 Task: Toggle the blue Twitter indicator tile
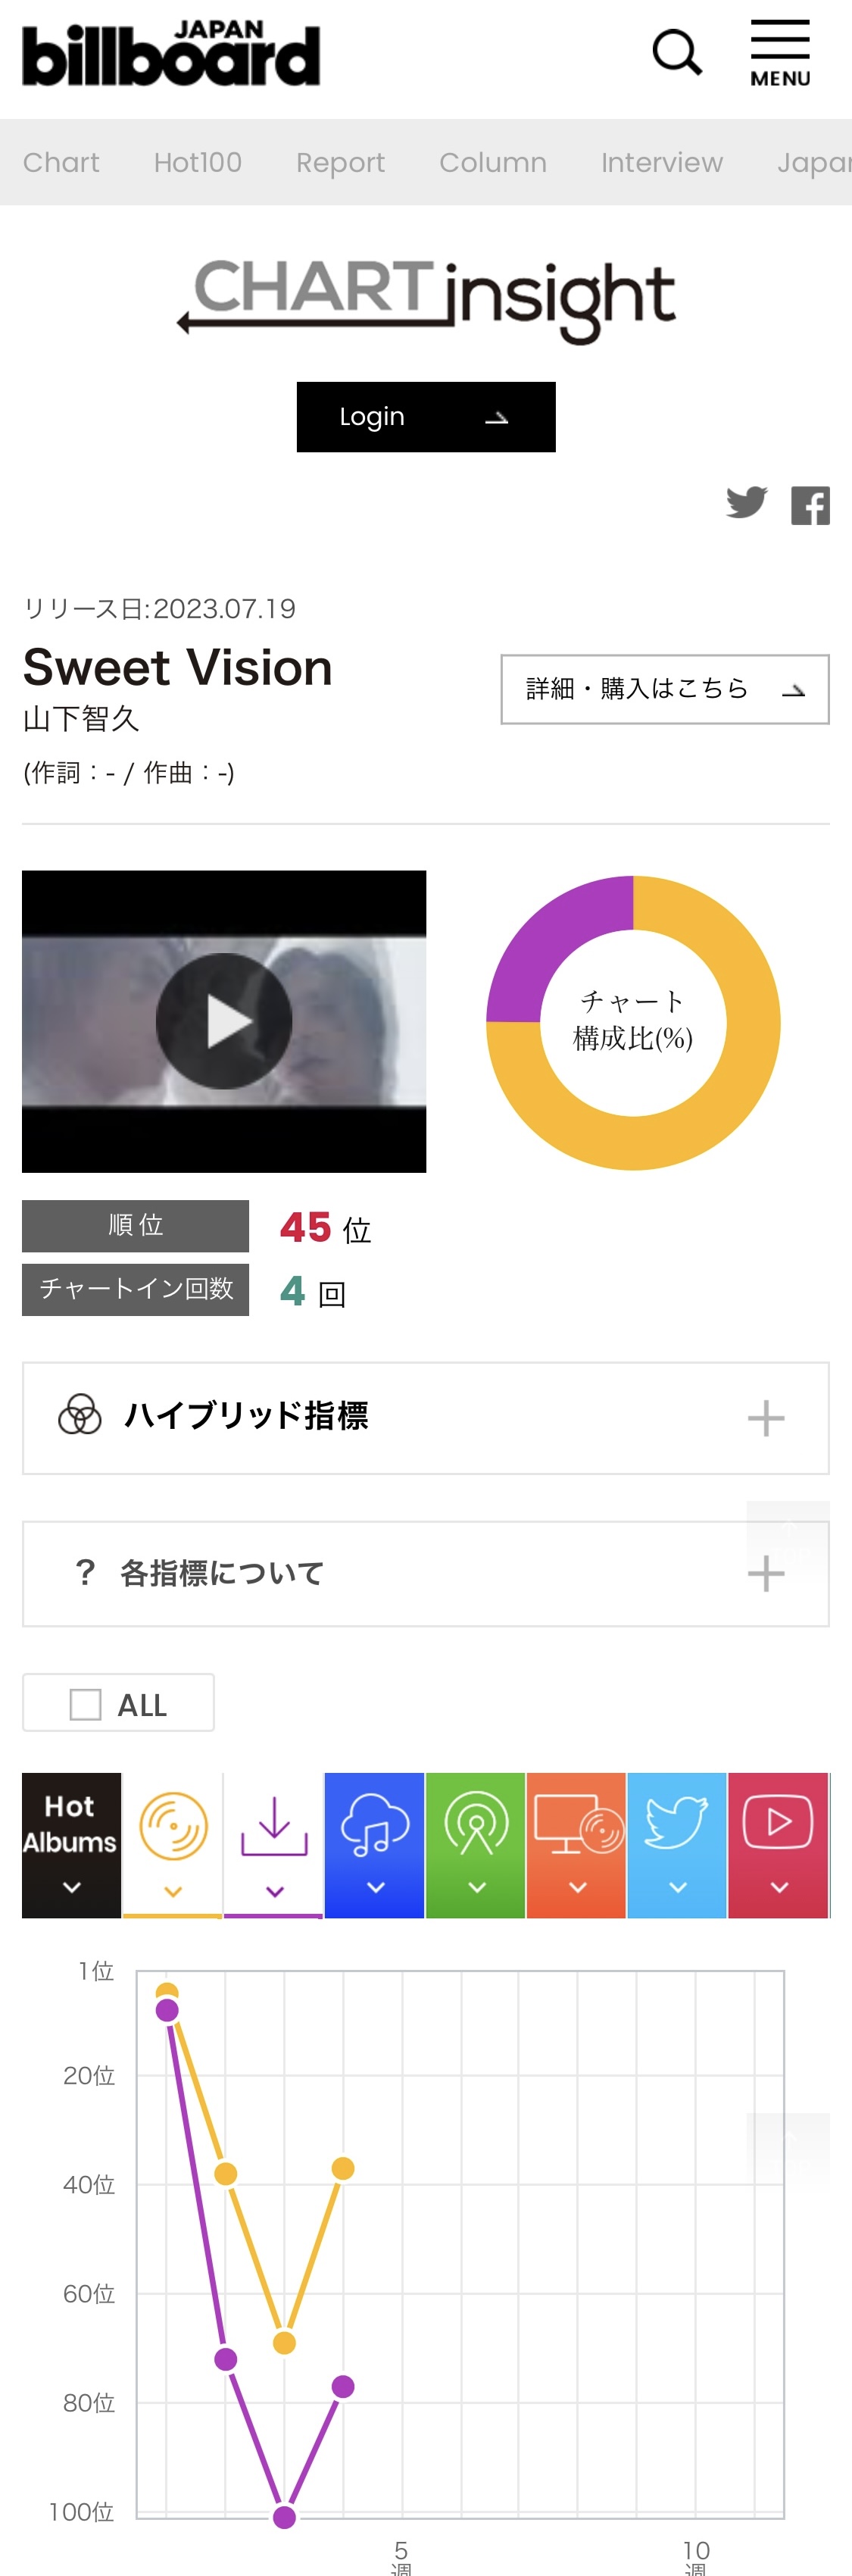pos(677,1844)
